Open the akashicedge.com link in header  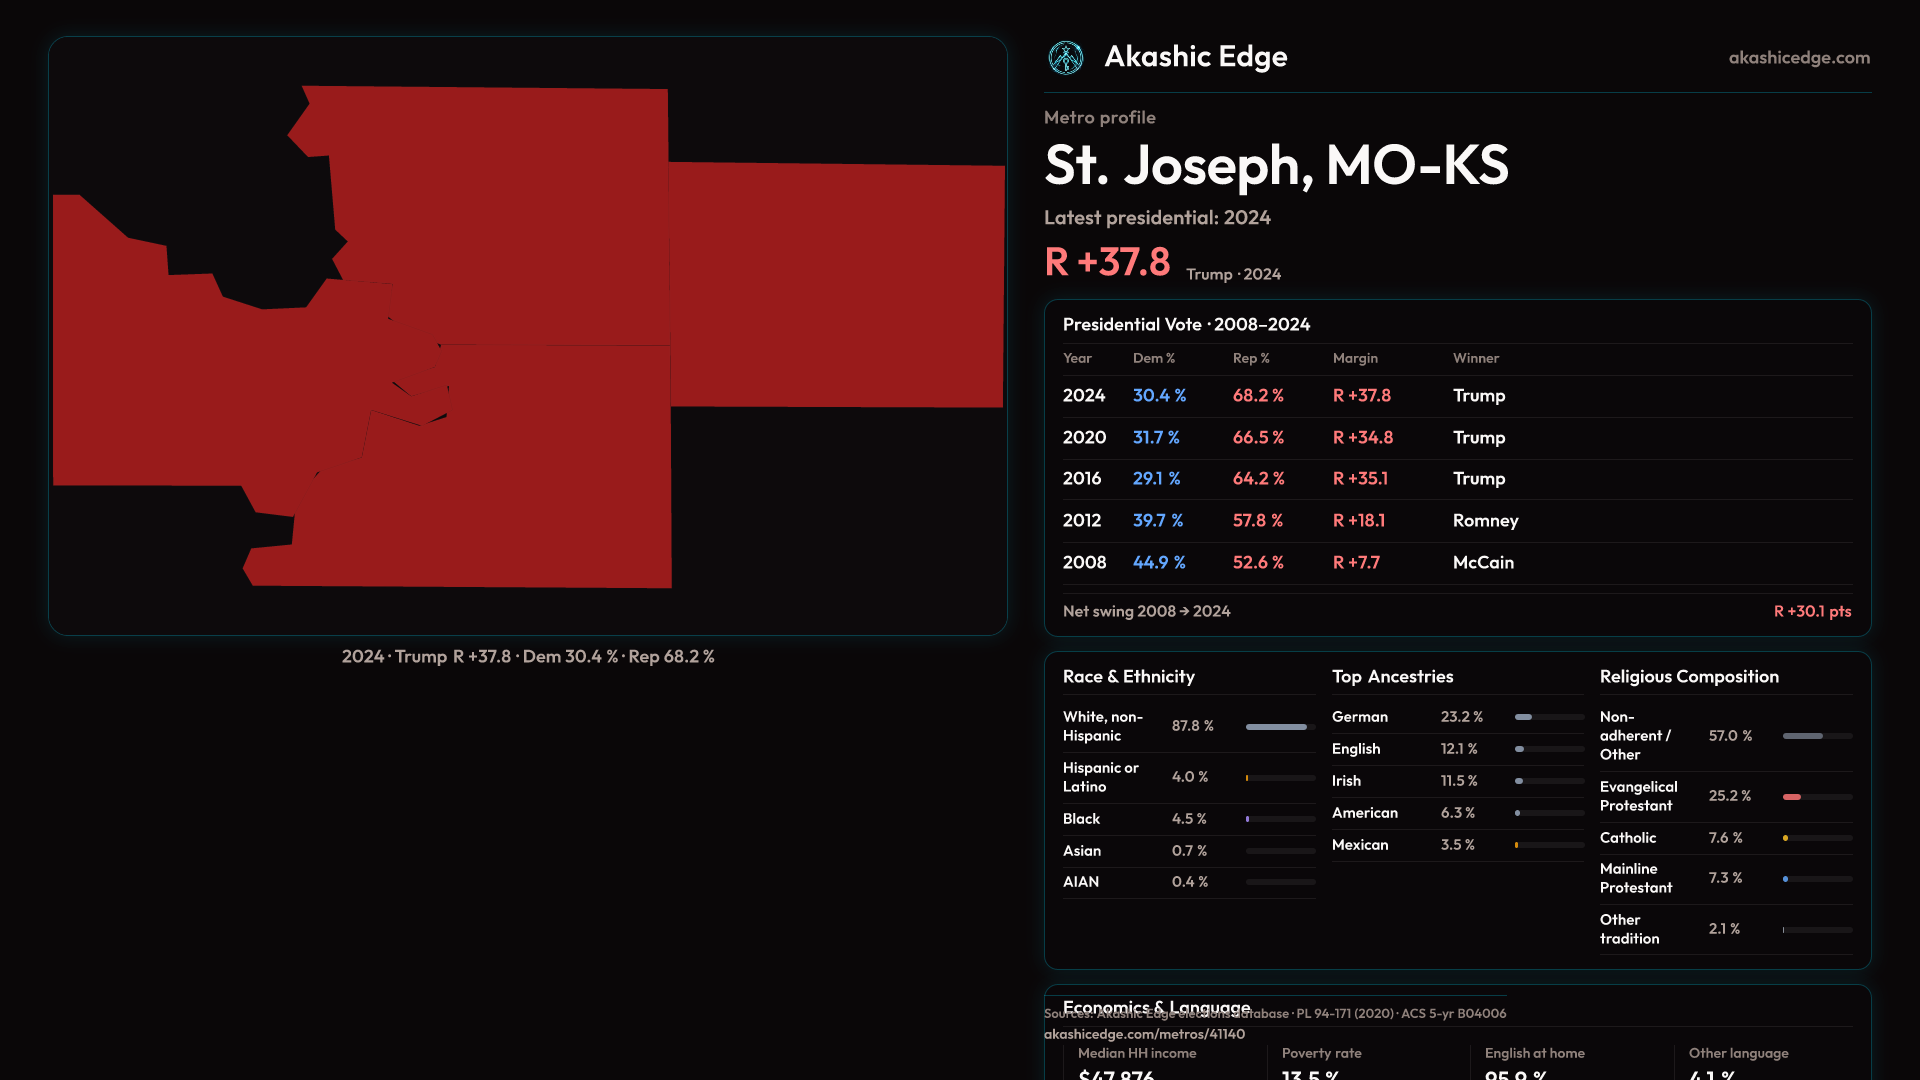[1798, 58]
